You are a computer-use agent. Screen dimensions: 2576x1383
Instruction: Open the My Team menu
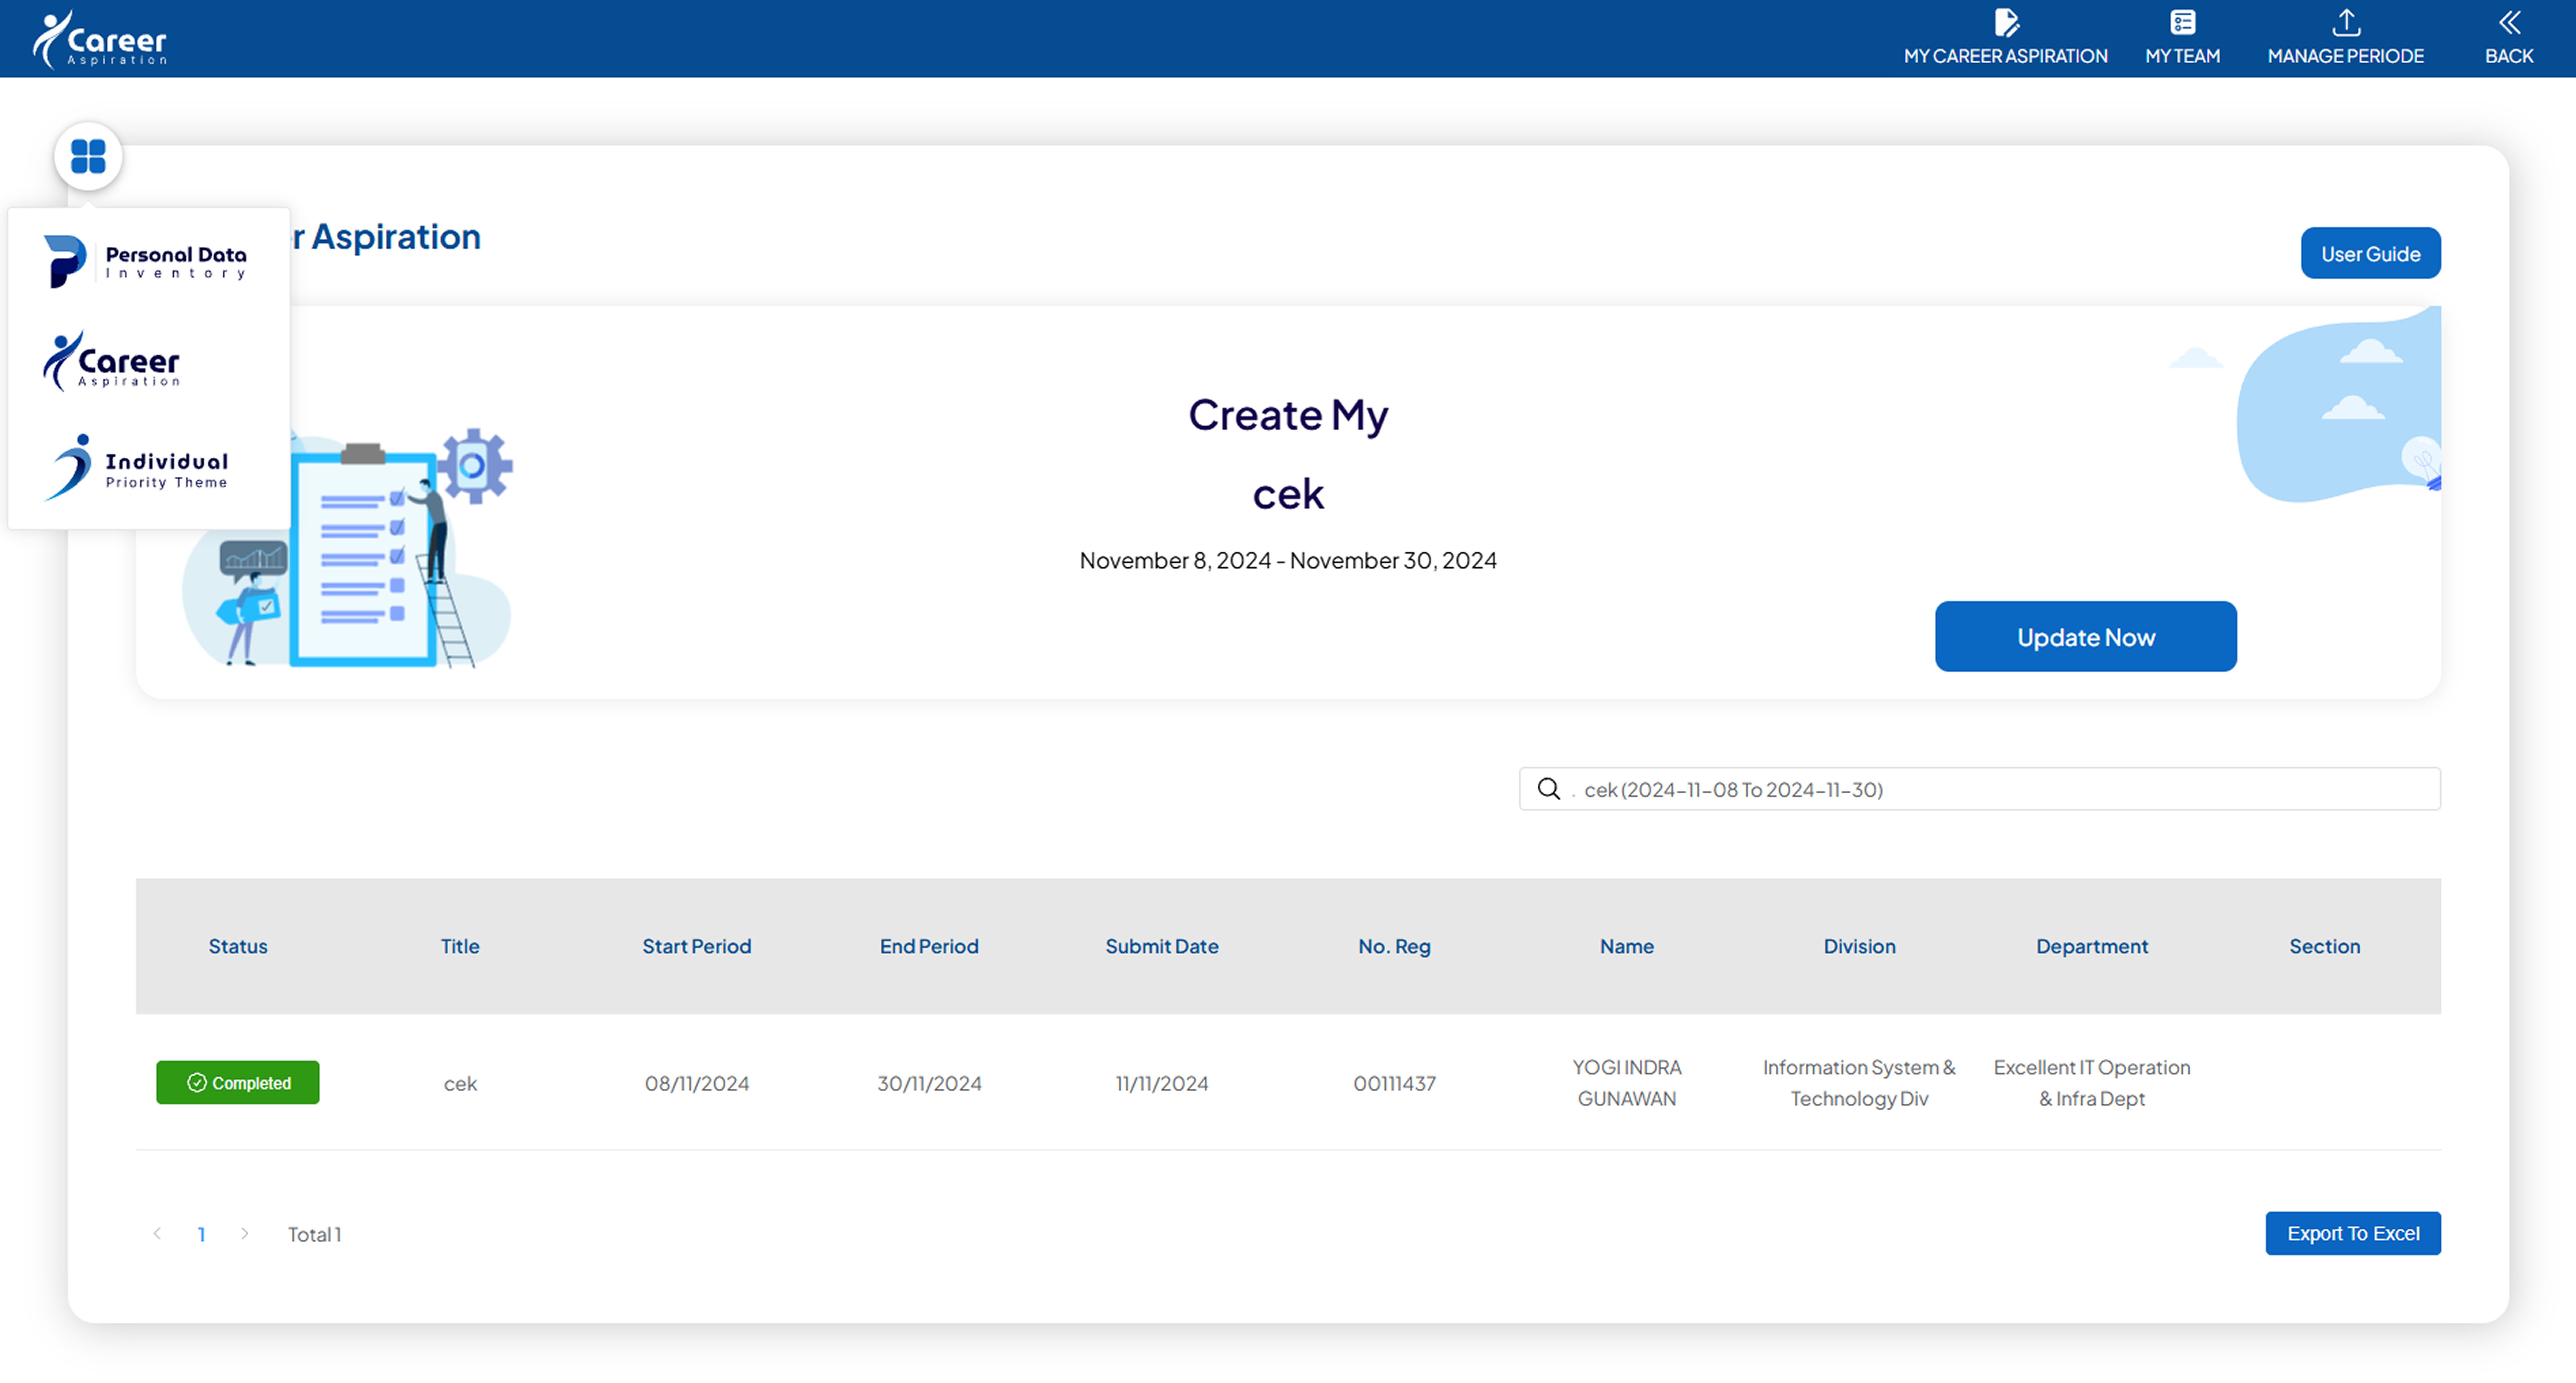click(2182, 38)
